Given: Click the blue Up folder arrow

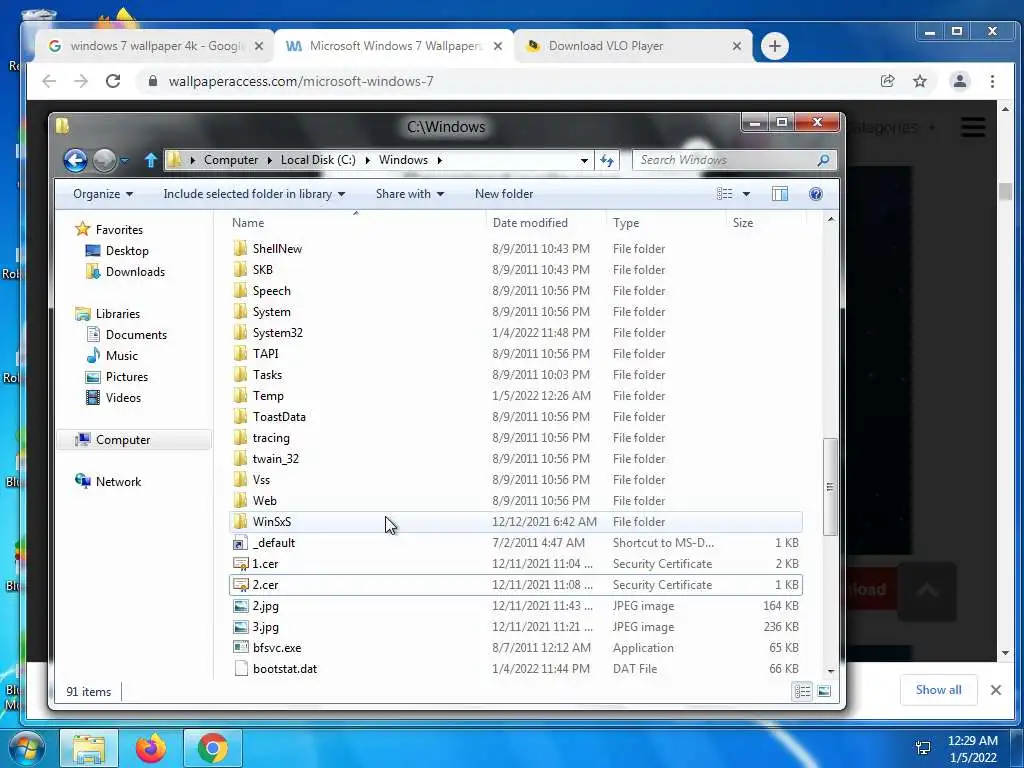Looking at the screenshot, I should click(x=151, y=160).
